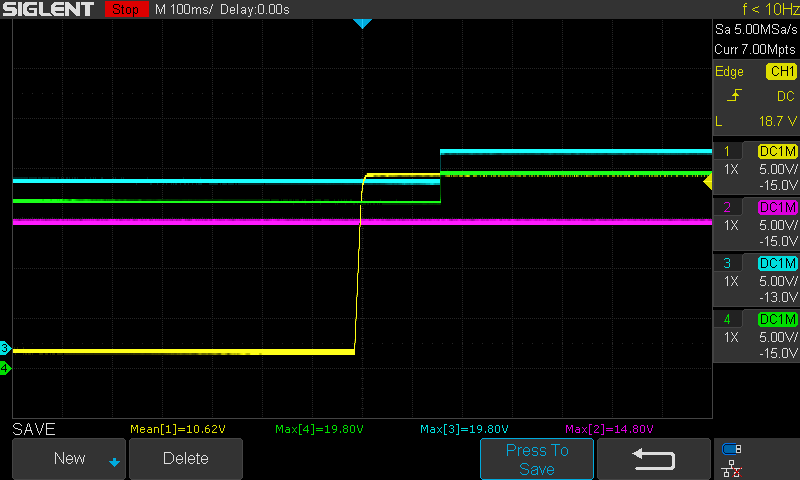Screen dimensions: 800x480
Task: Select the M 100ms/ timebase readout
Action: 184,9
